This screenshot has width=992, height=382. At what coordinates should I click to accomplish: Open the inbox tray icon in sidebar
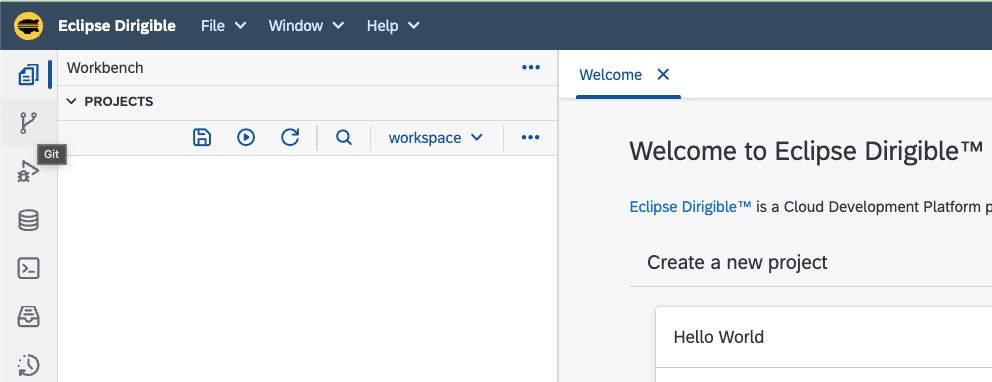pos(28,317)
